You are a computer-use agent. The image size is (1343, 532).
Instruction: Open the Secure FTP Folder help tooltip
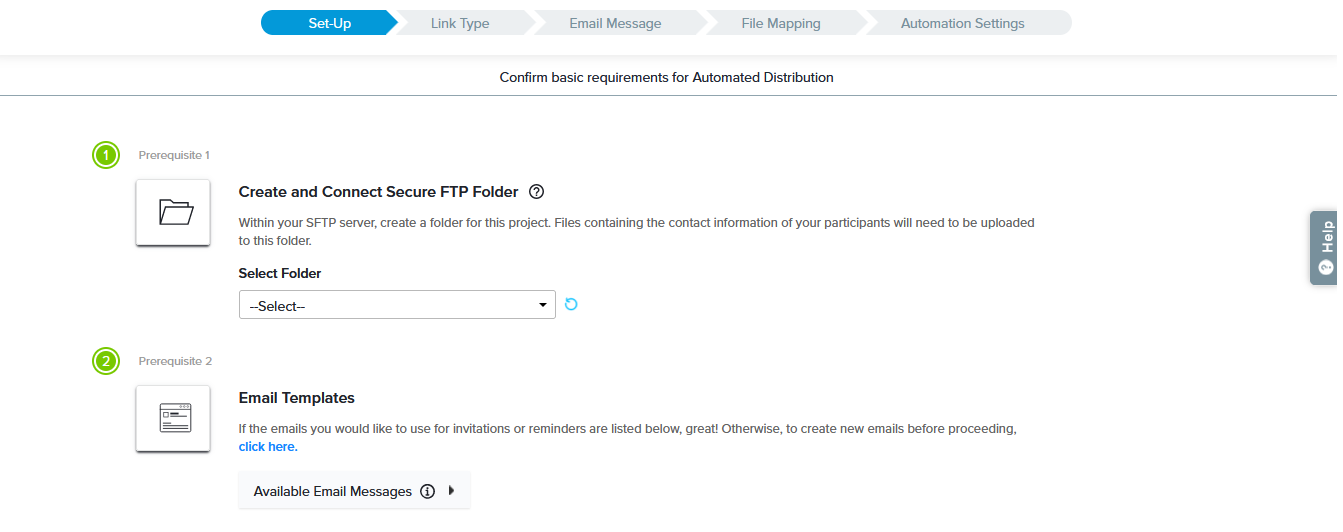[536, 192]
